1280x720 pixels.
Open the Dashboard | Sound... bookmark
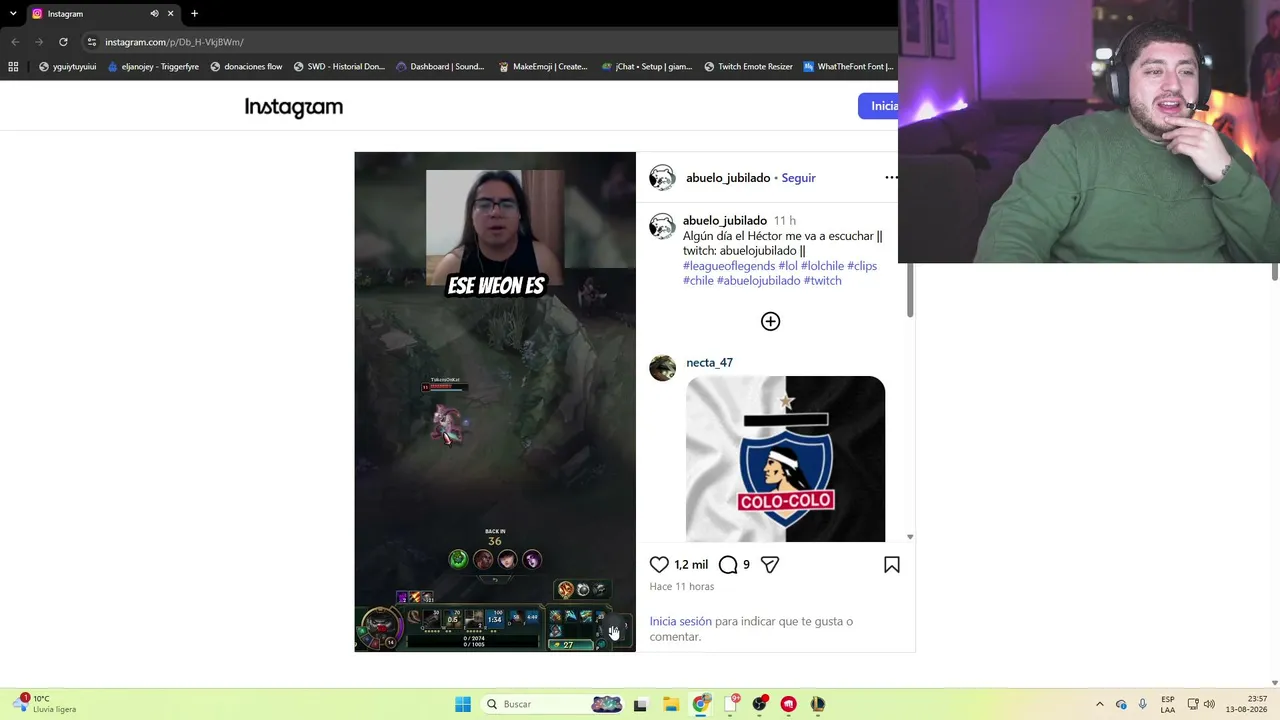440,67
